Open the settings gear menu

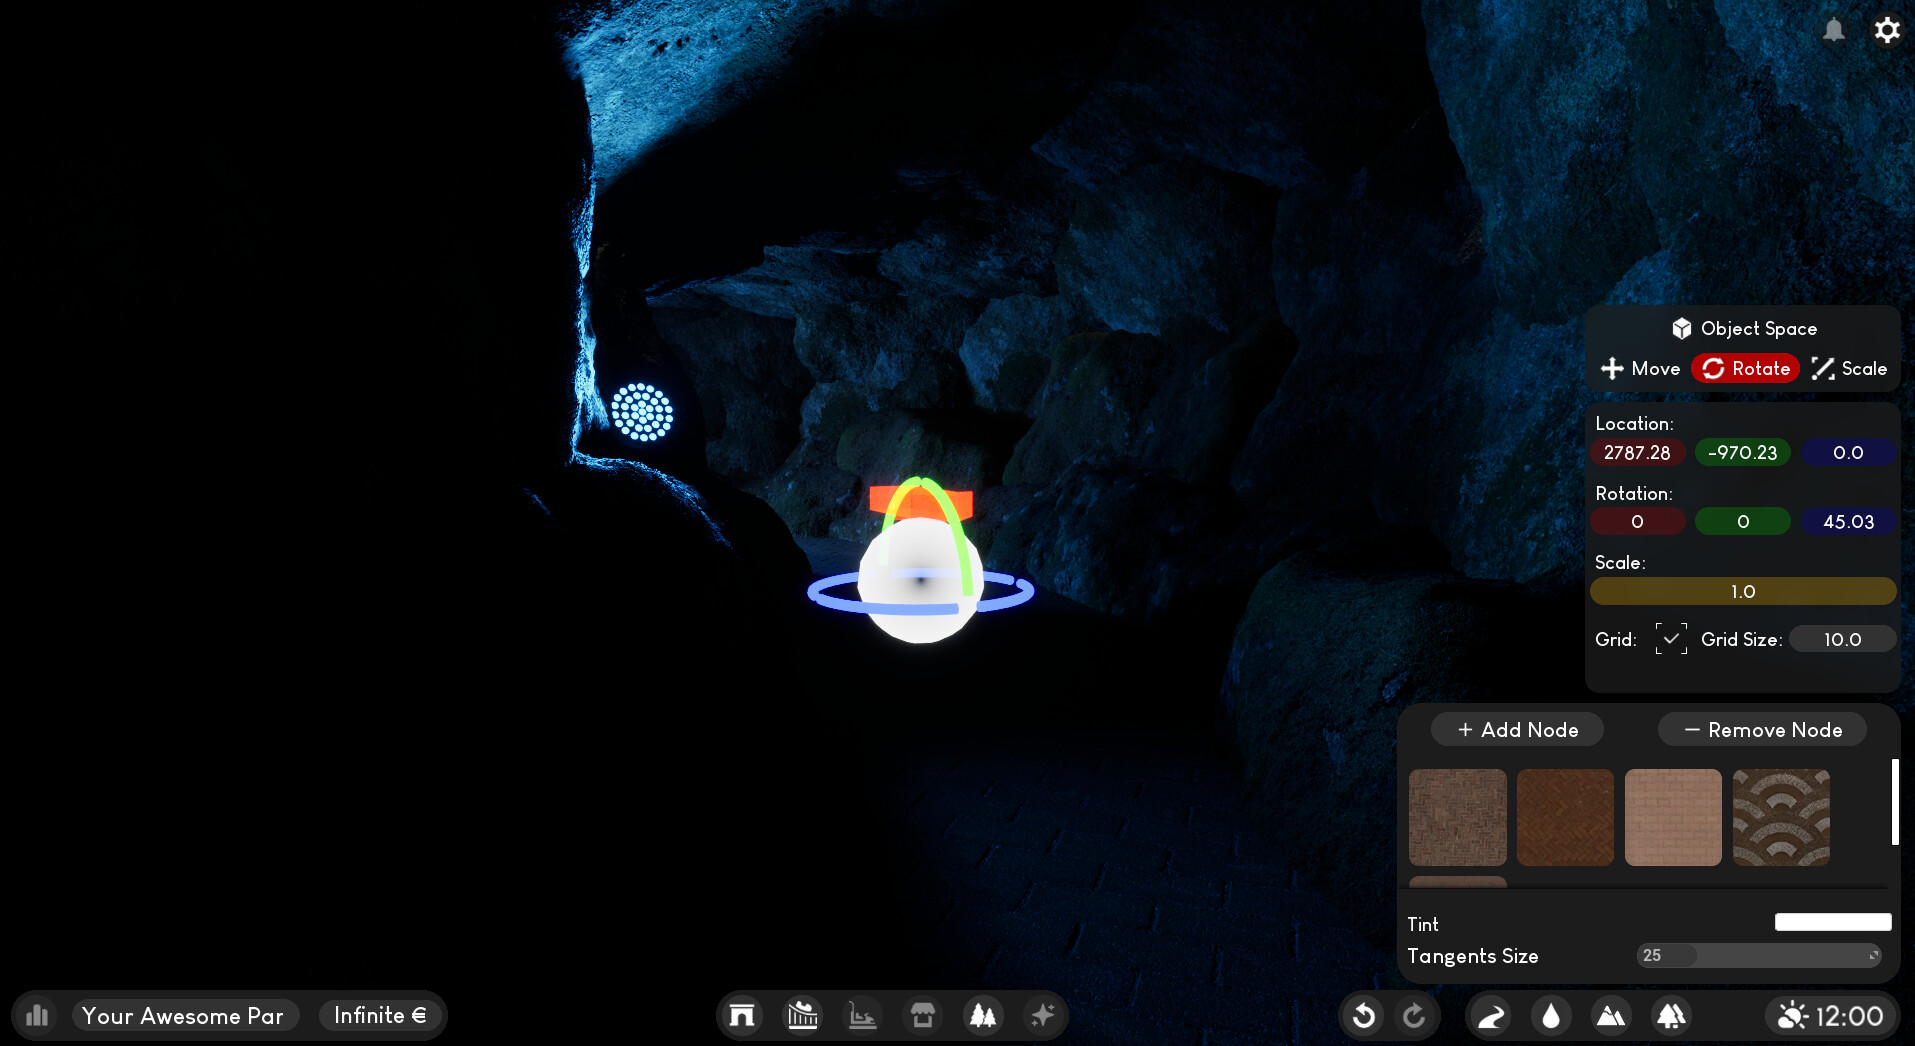pos(1888,30)
